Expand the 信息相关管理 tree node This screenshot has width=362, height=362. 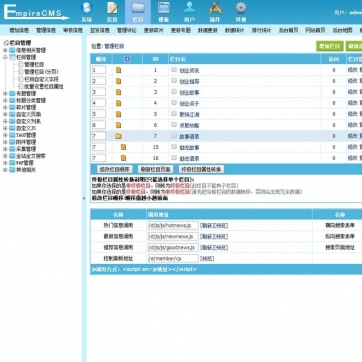click(x=5, y=50)
